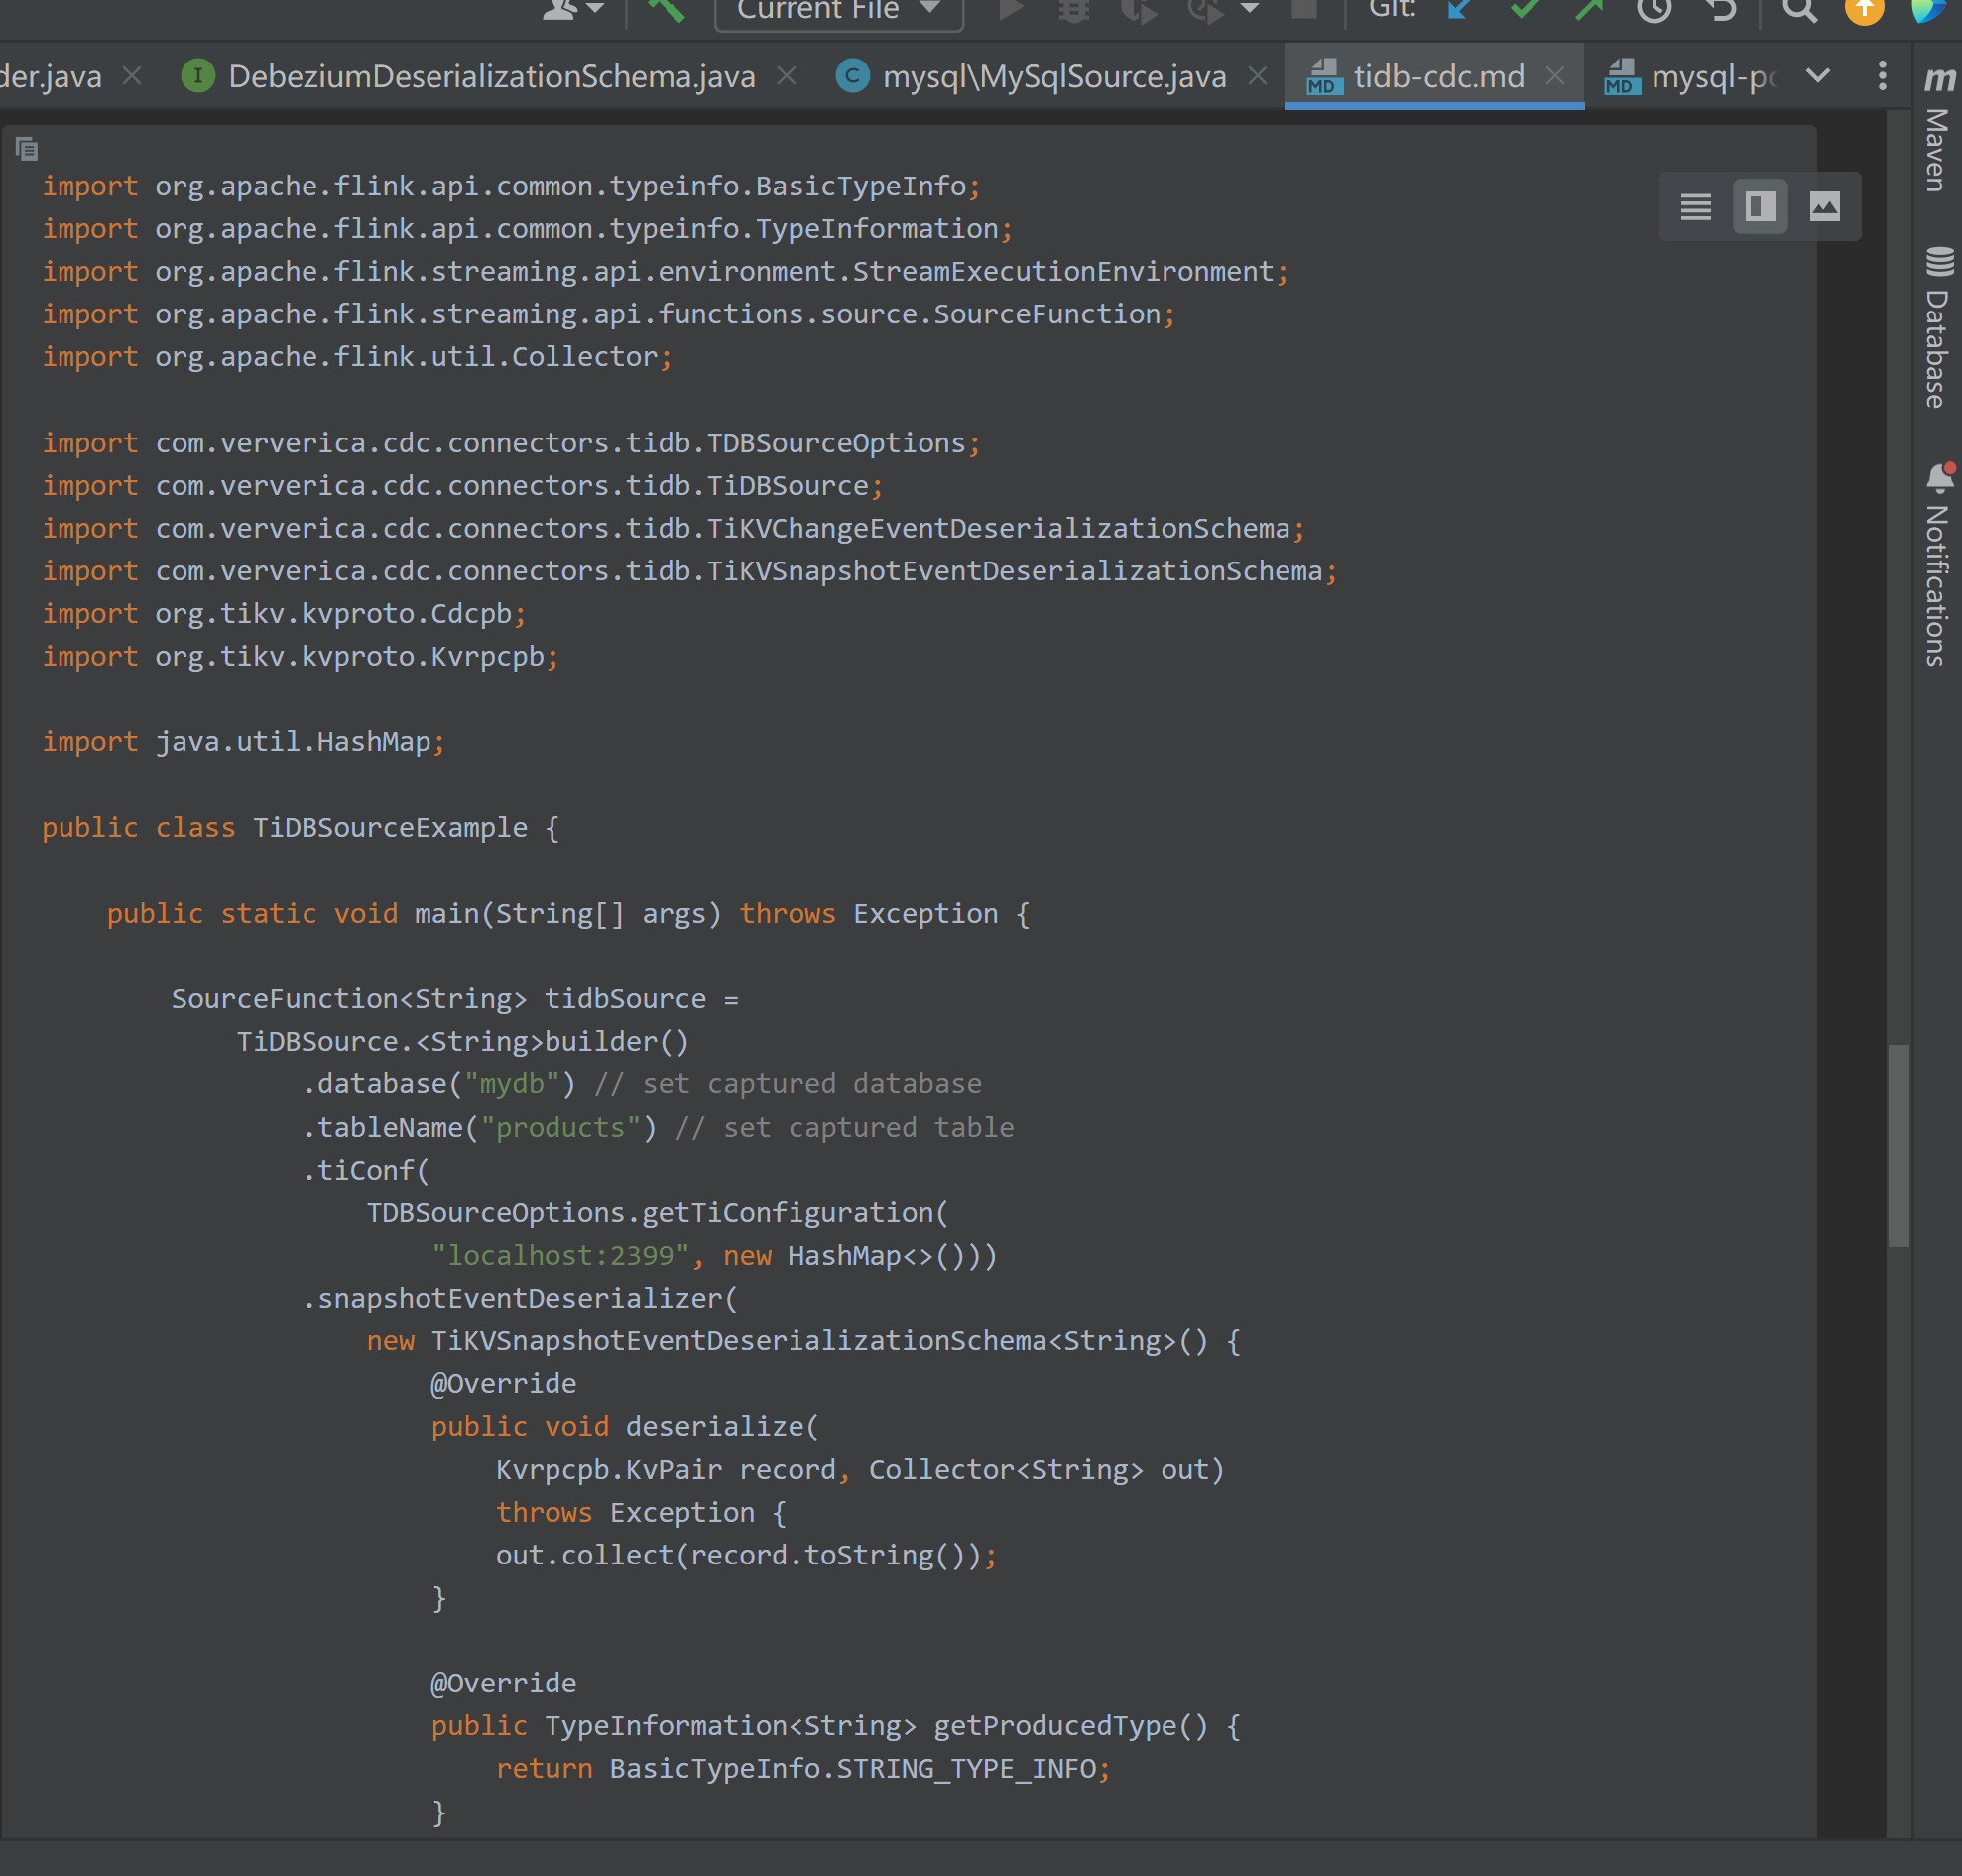This screenshot has width=1962, height=1876.
Task: Open the Current File run configuration dropdown
Action: click(838, 10)
